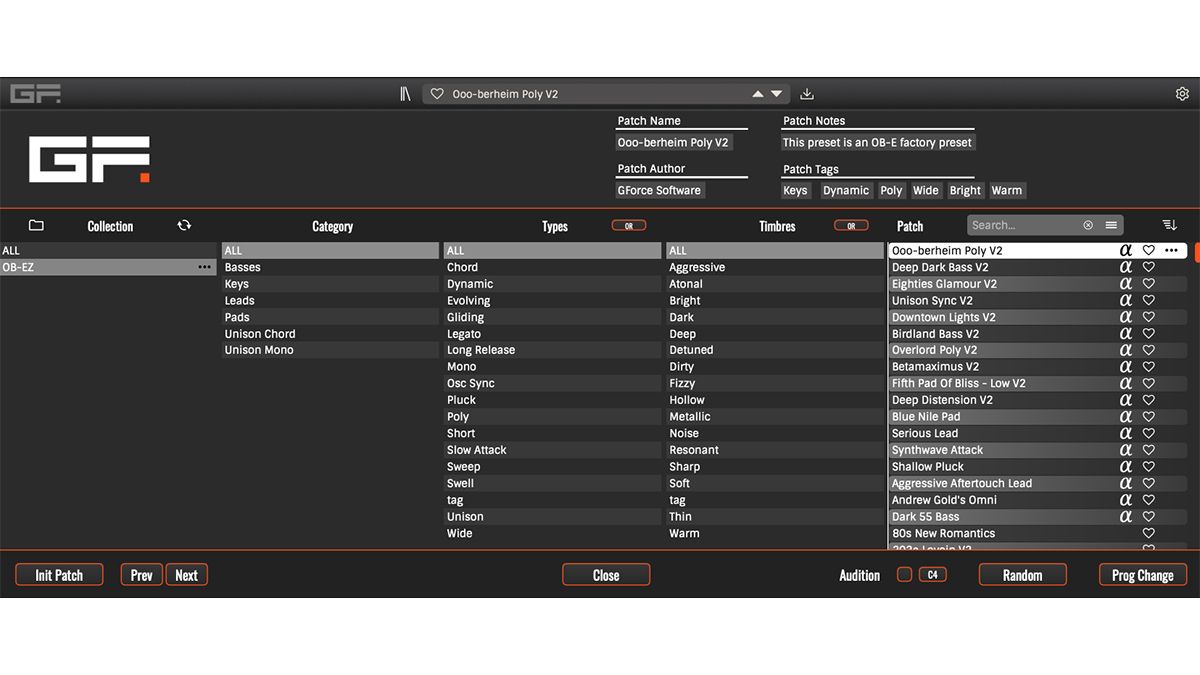The height and width of the screenshot is (675, 1200).
Task: Select the Leads category
Action: [330, 300]
